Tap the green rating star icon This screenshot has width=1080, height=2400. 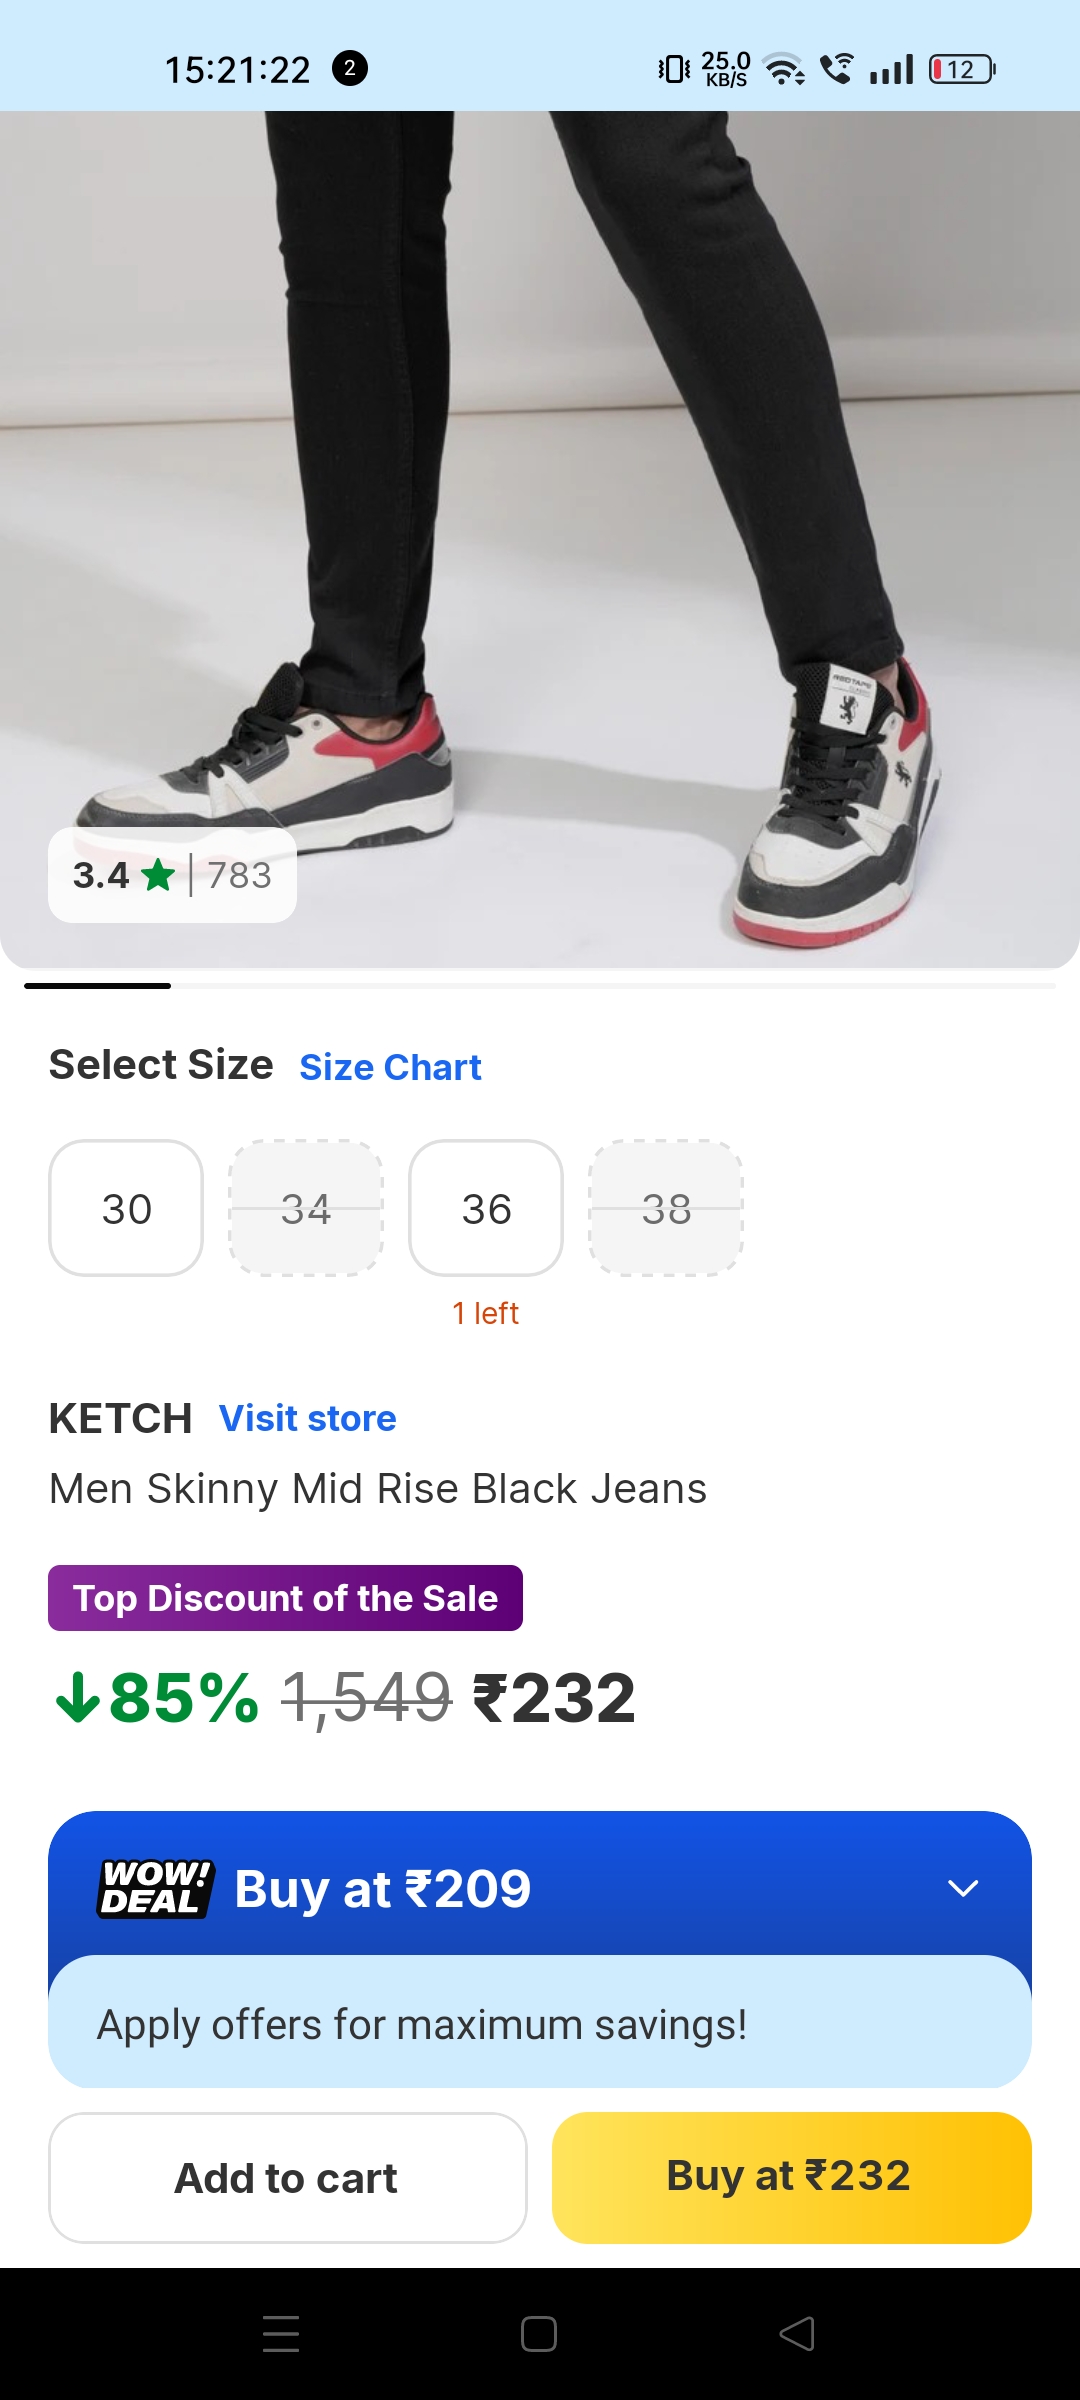158,876
